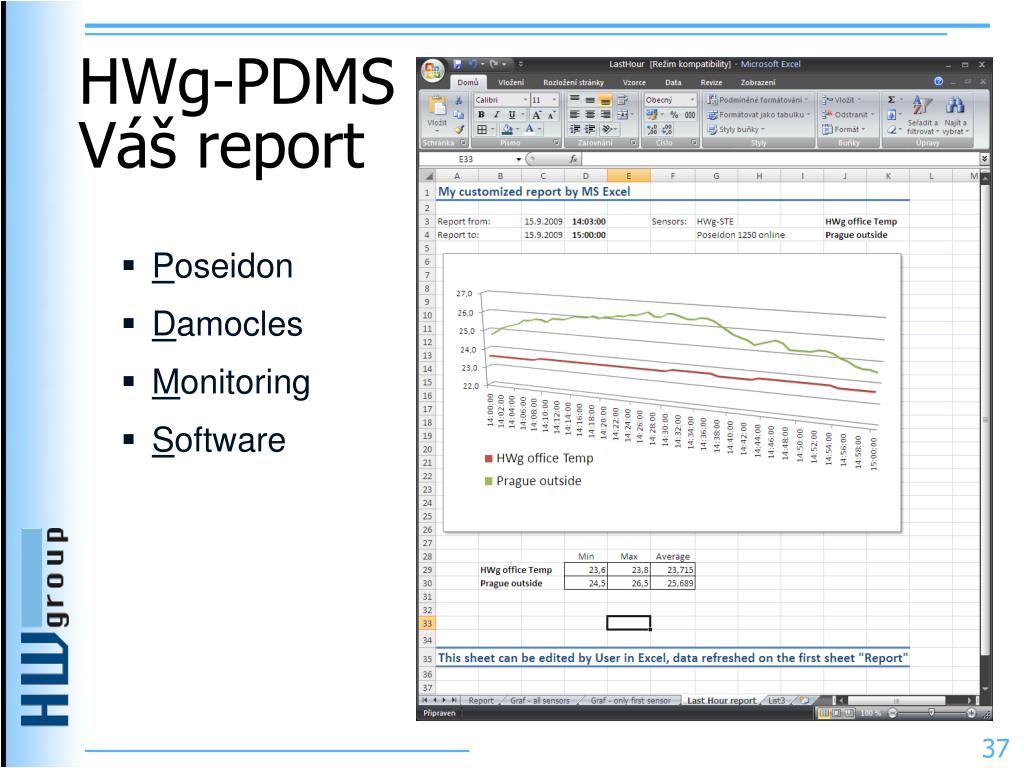Switch to the Data ribbon tab
Viewport: 1024px width, 768px height.
[673, 82]
